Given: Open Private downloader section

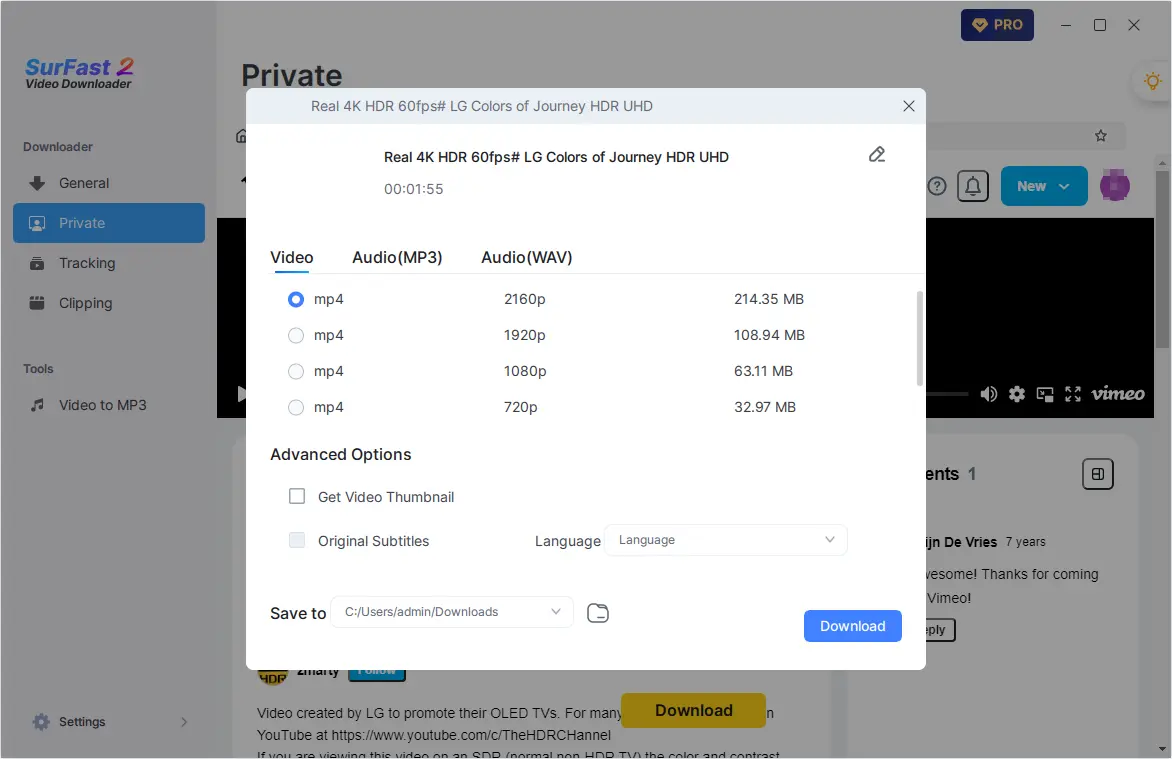Looking at the screenshot, I should click(x=108, y=223).
